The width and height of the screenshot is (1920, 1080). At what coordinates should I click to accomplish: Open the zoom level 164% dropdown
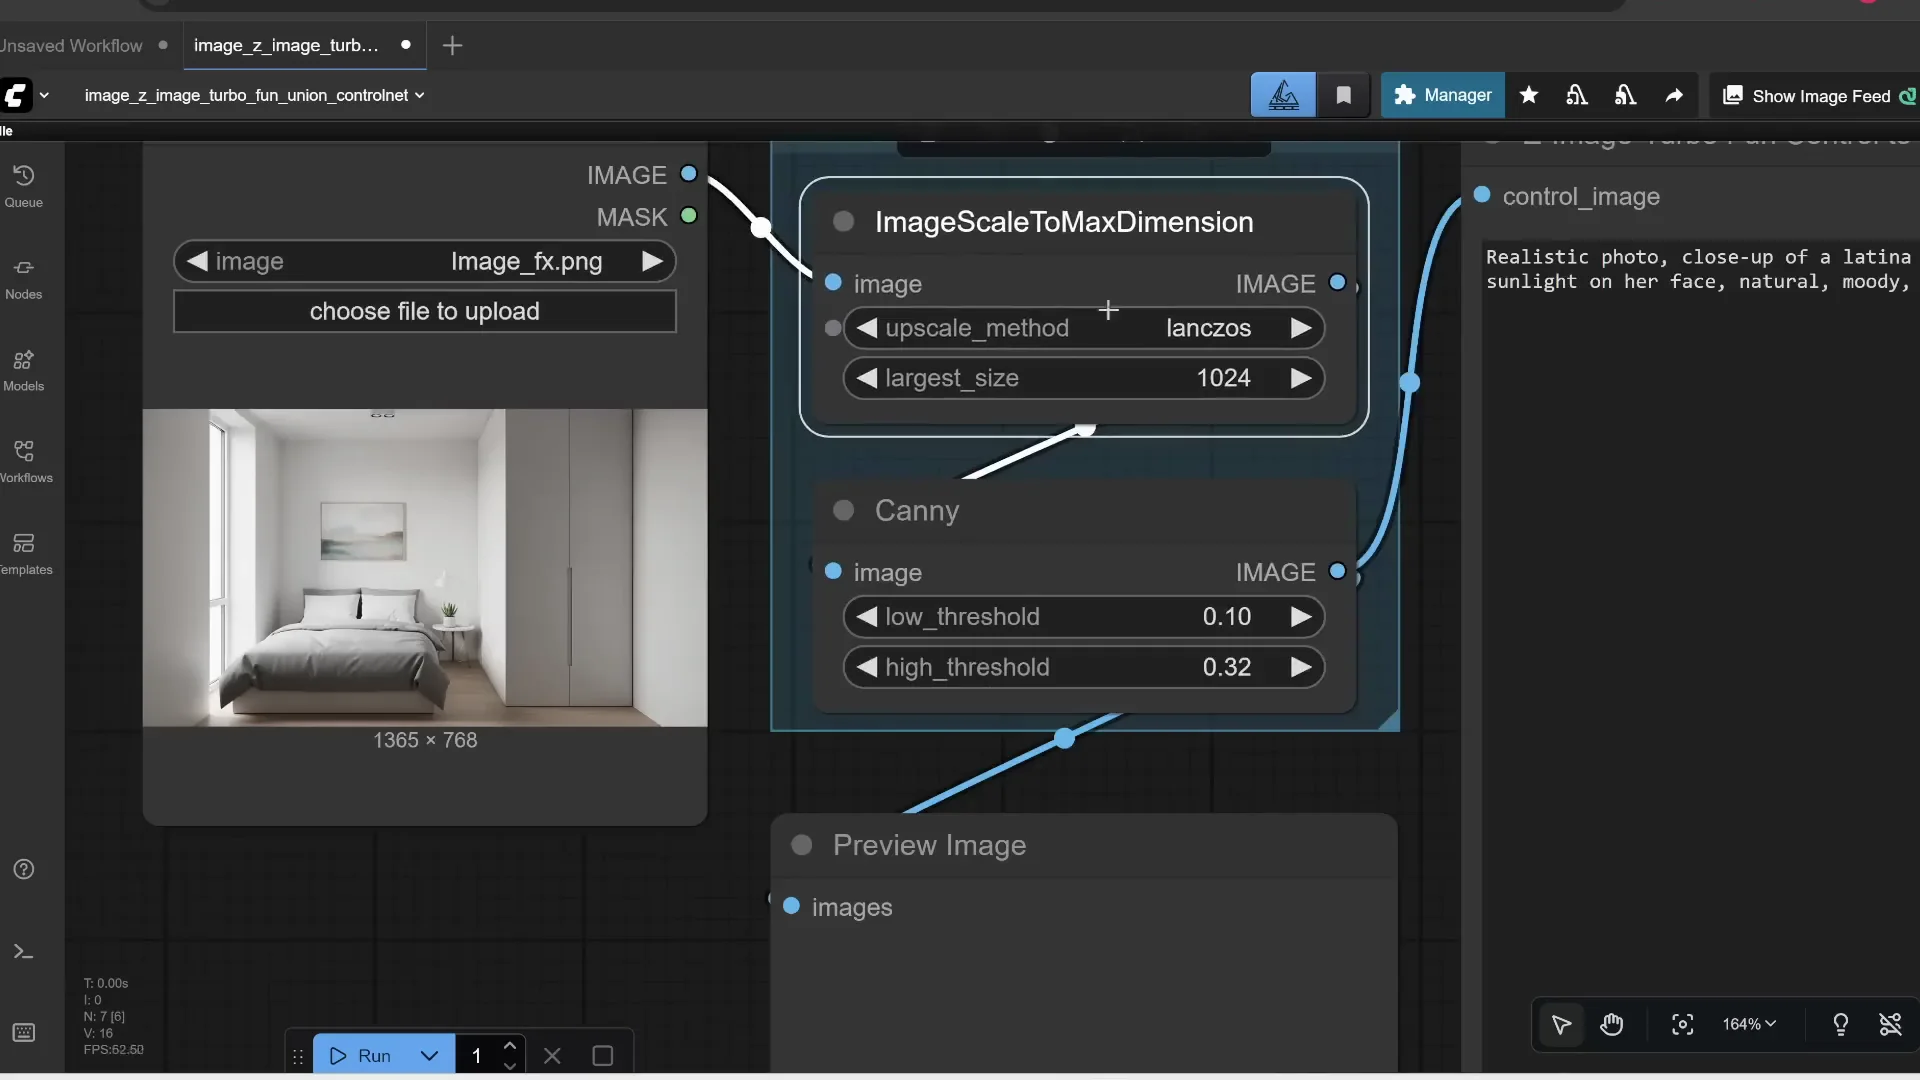pos(1748,1024)
